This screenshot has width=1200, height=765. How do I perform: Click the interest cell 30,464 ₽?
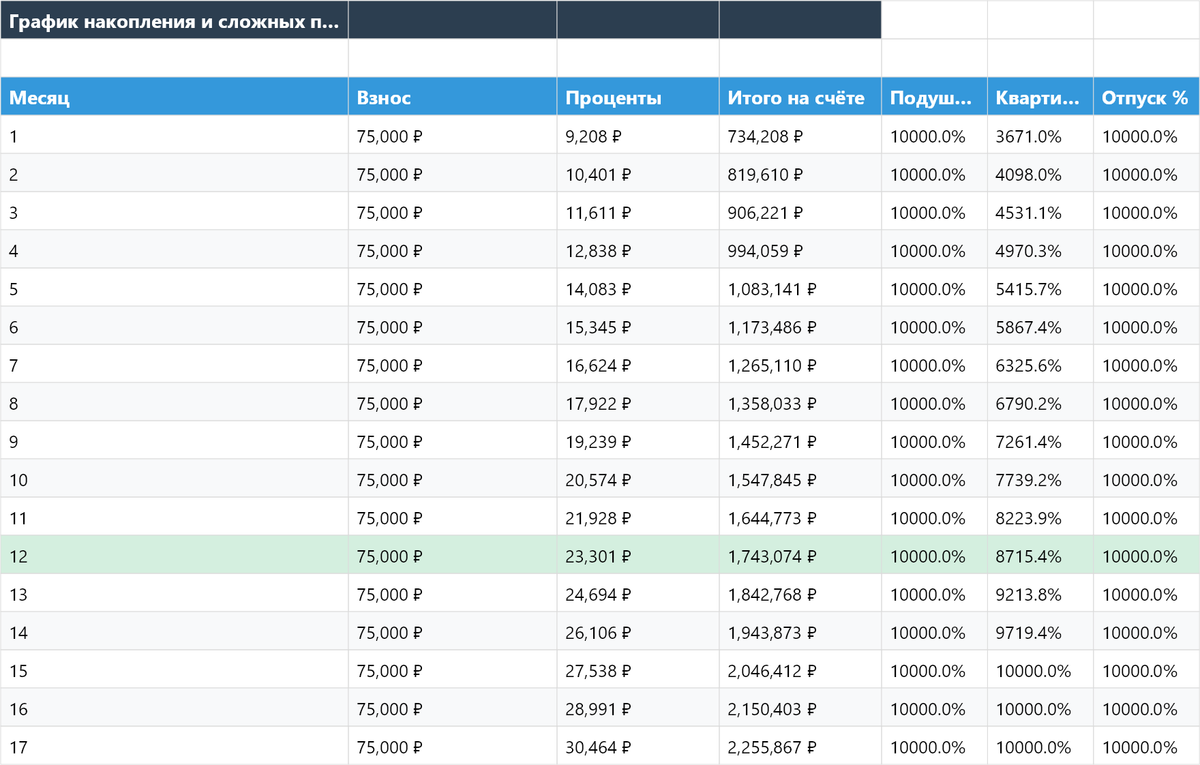click(637, 747)
